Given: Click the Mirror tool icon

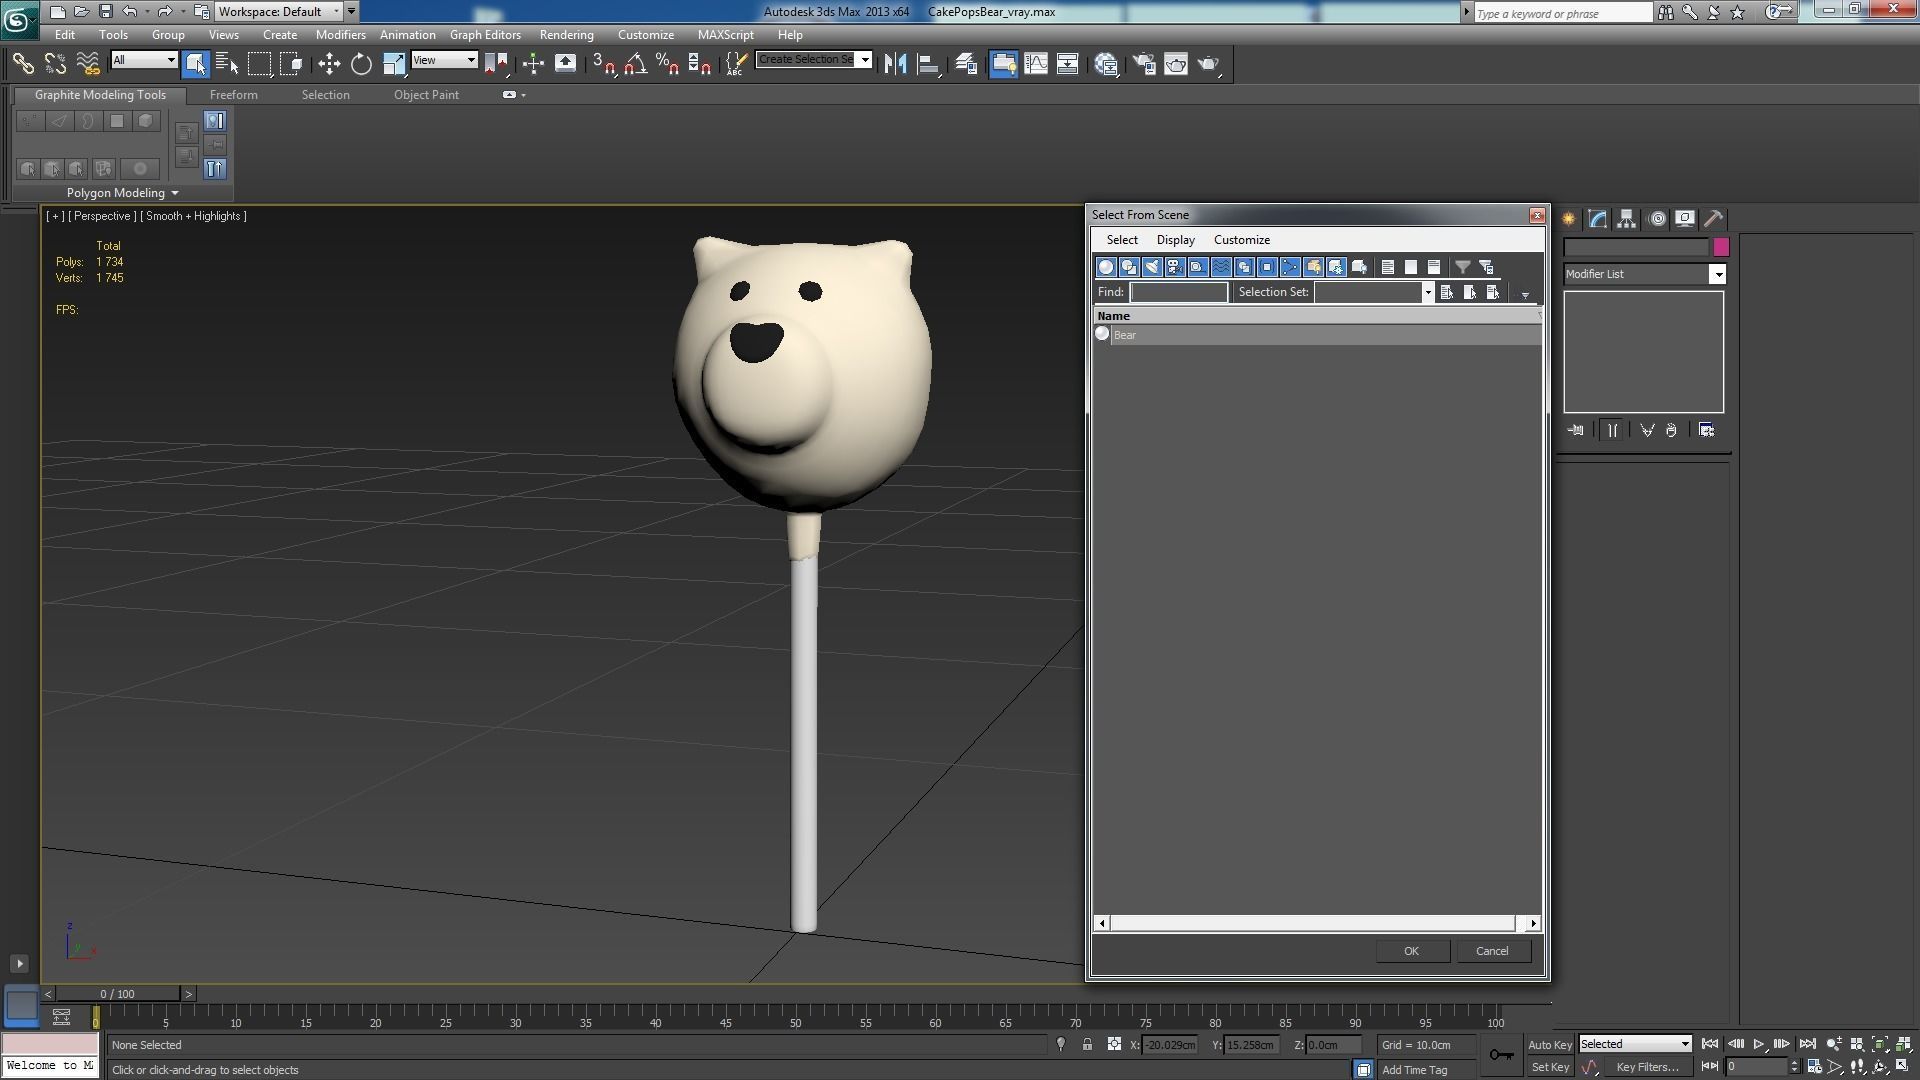Looking at the screenshot, I should point(895,64).
